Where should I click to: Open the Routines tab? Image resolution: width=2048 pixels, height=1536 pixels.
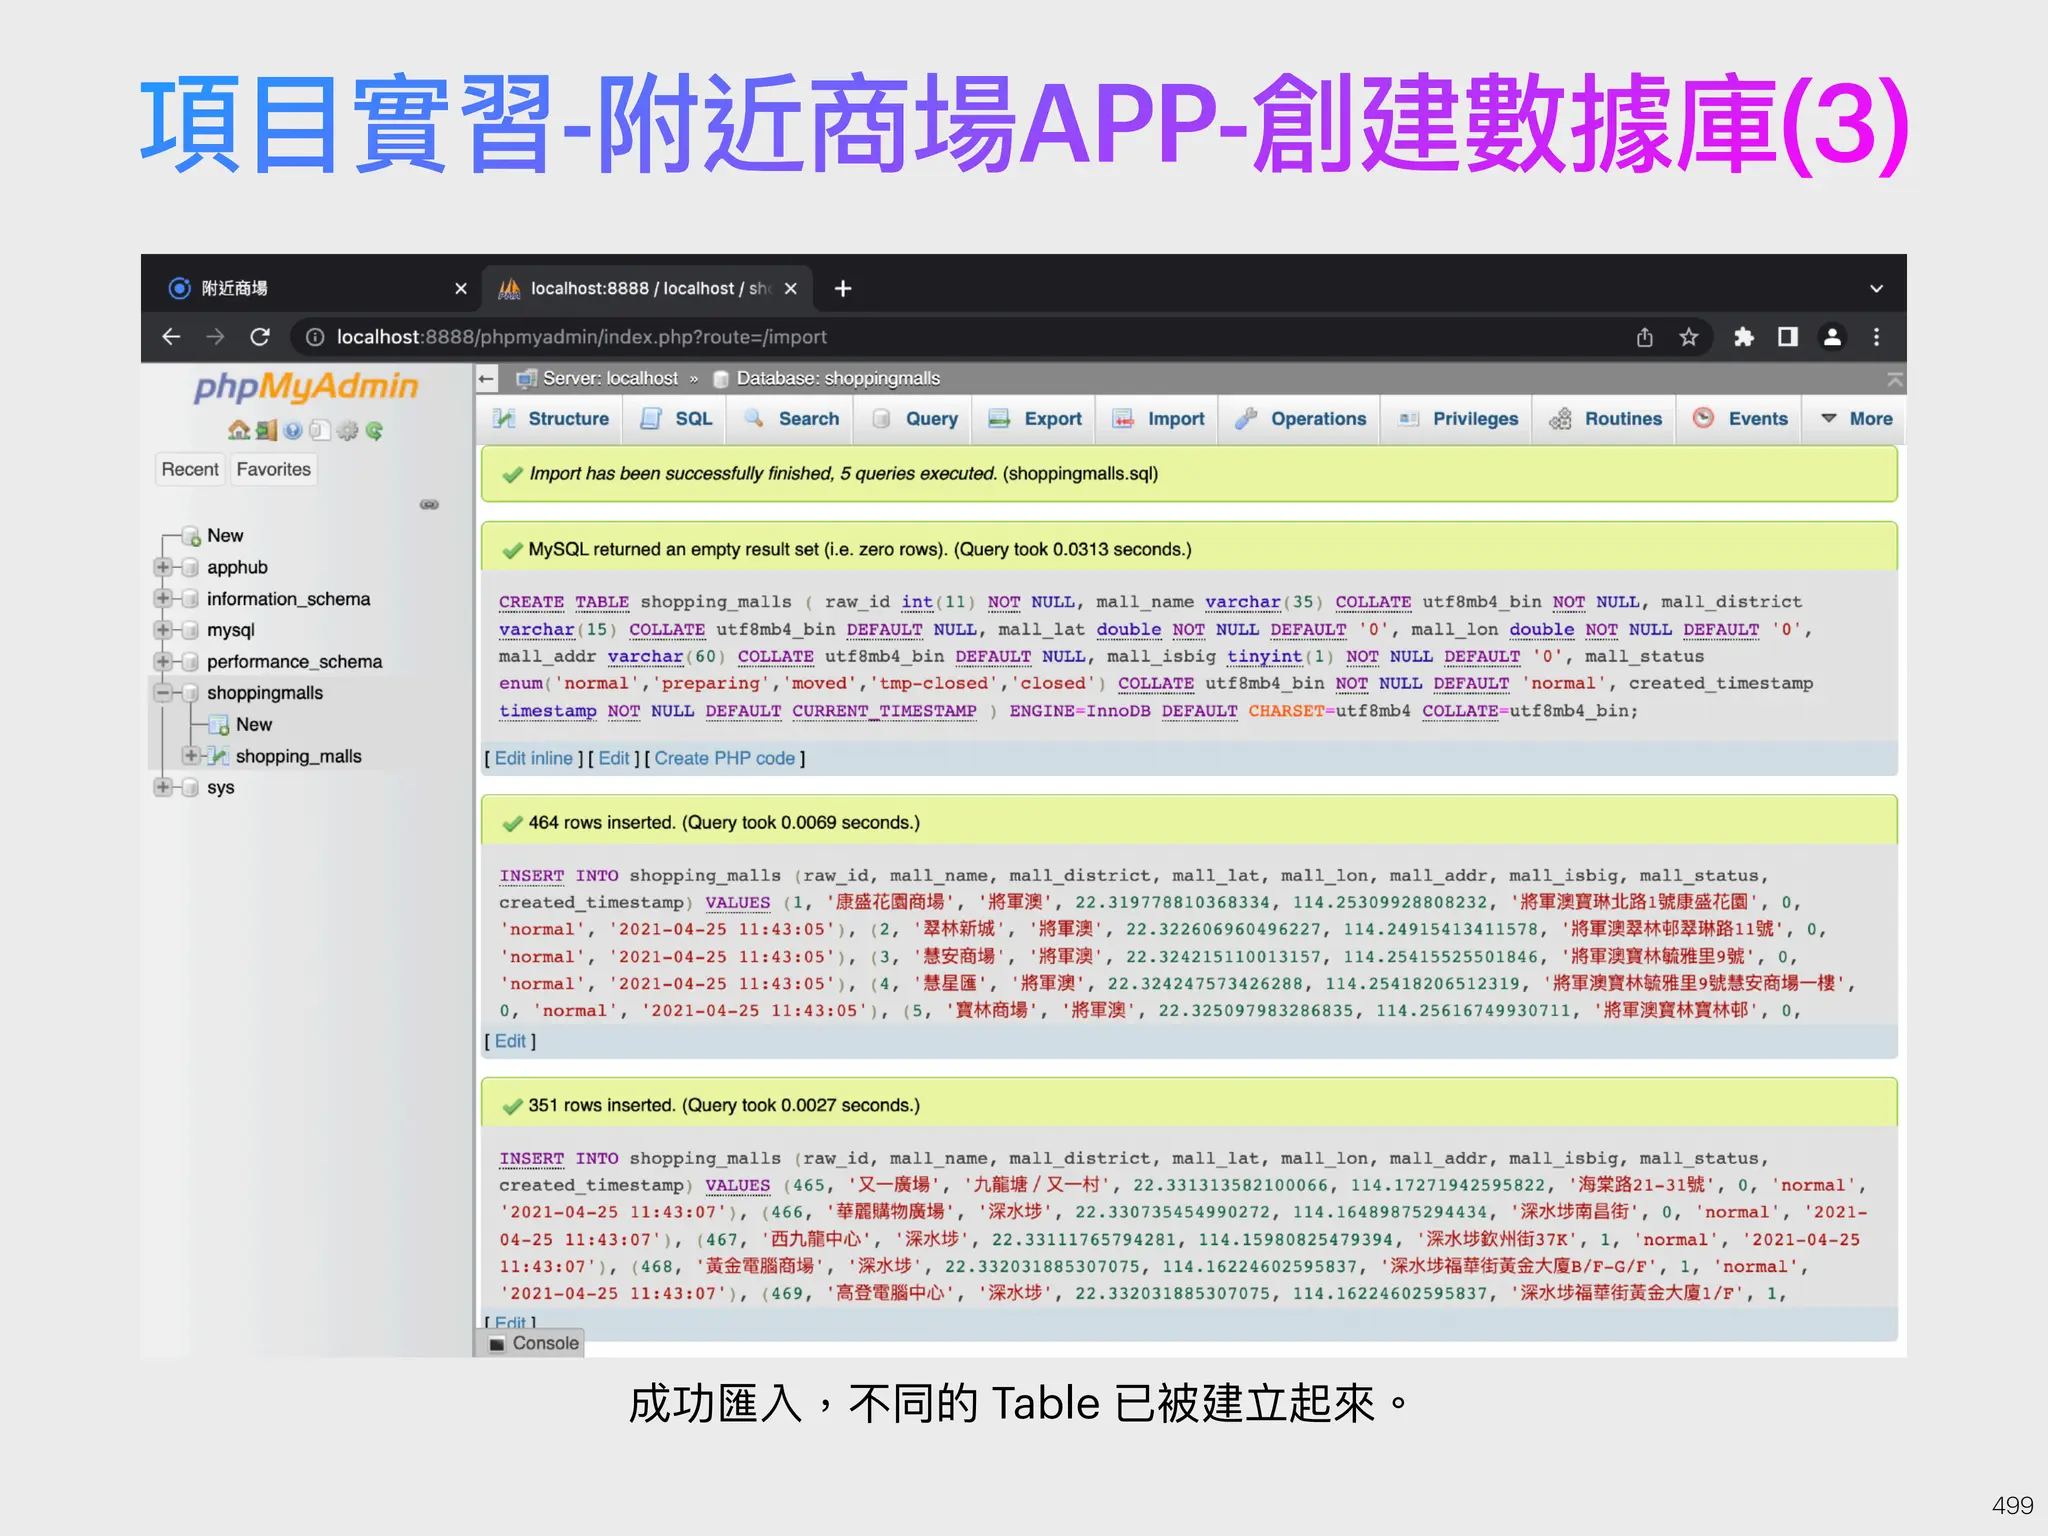tap(1606, 419)
